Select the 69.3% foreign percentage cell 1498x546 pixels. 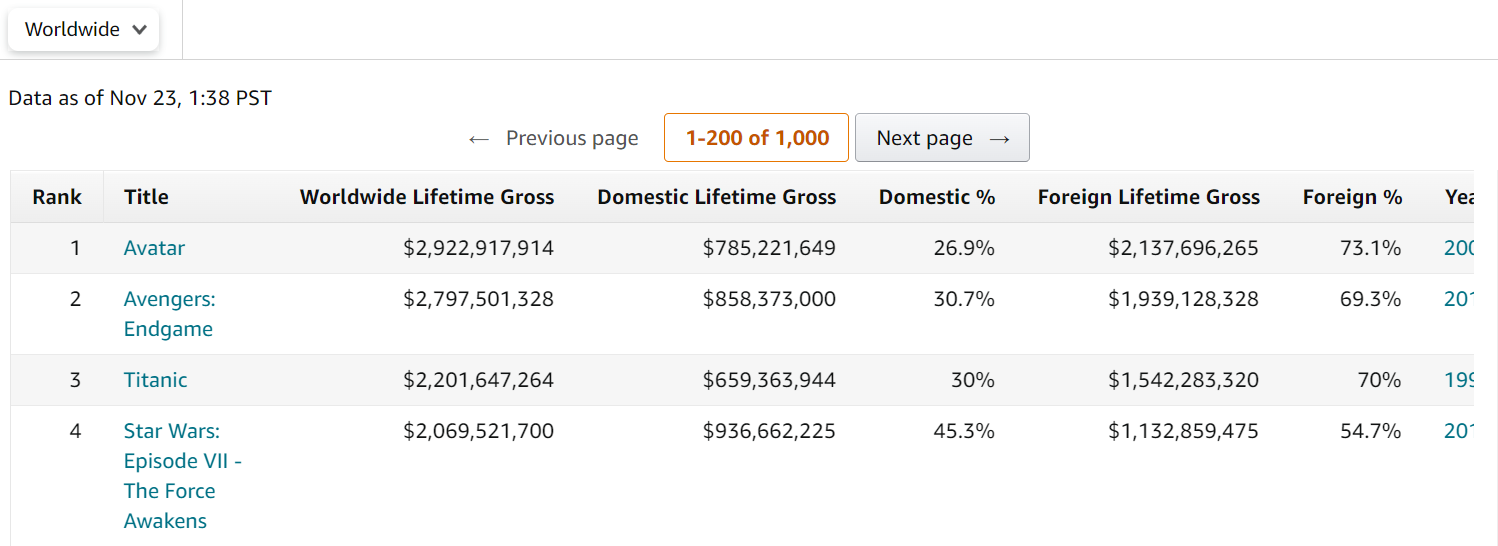coord(1371,299)
